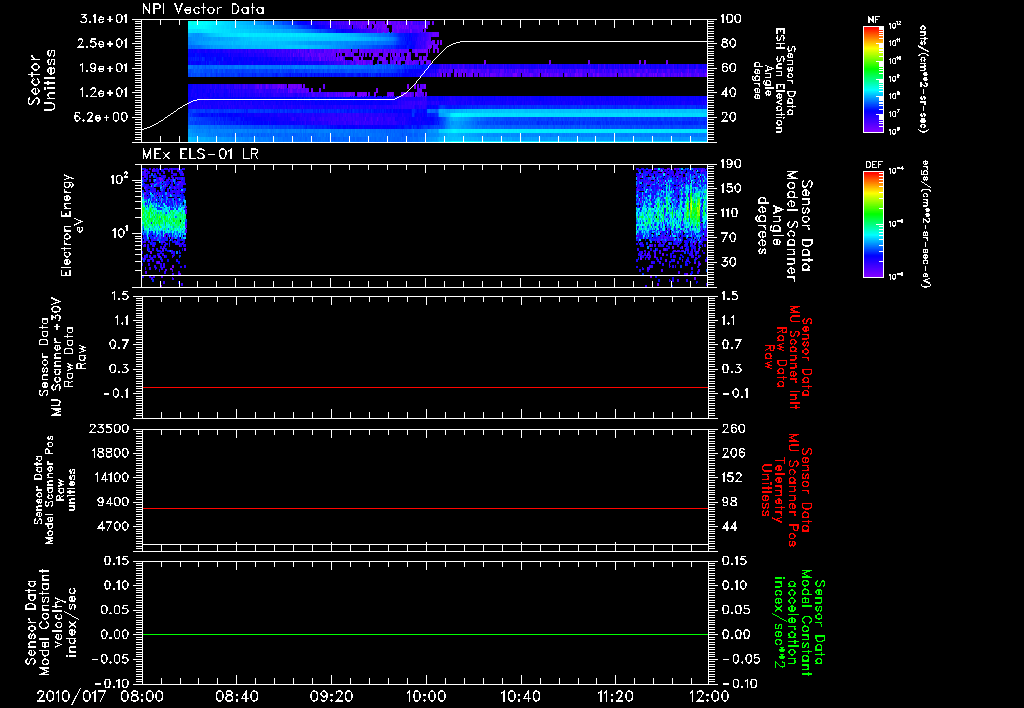This screenshot has height=708, width=1024.
Task: Click the NF label above color bar
Action: coord(873,20)
